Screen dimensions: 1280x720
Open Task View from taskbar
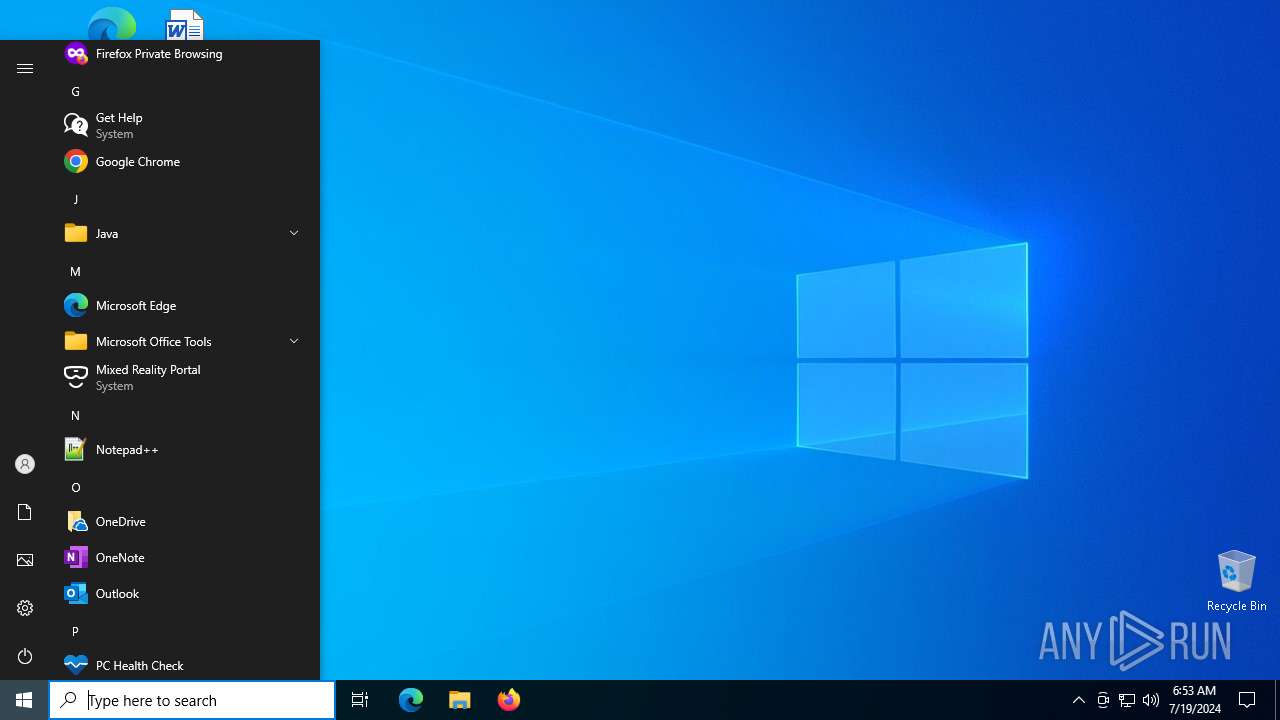pyautogui.click(x=360, y=700)
